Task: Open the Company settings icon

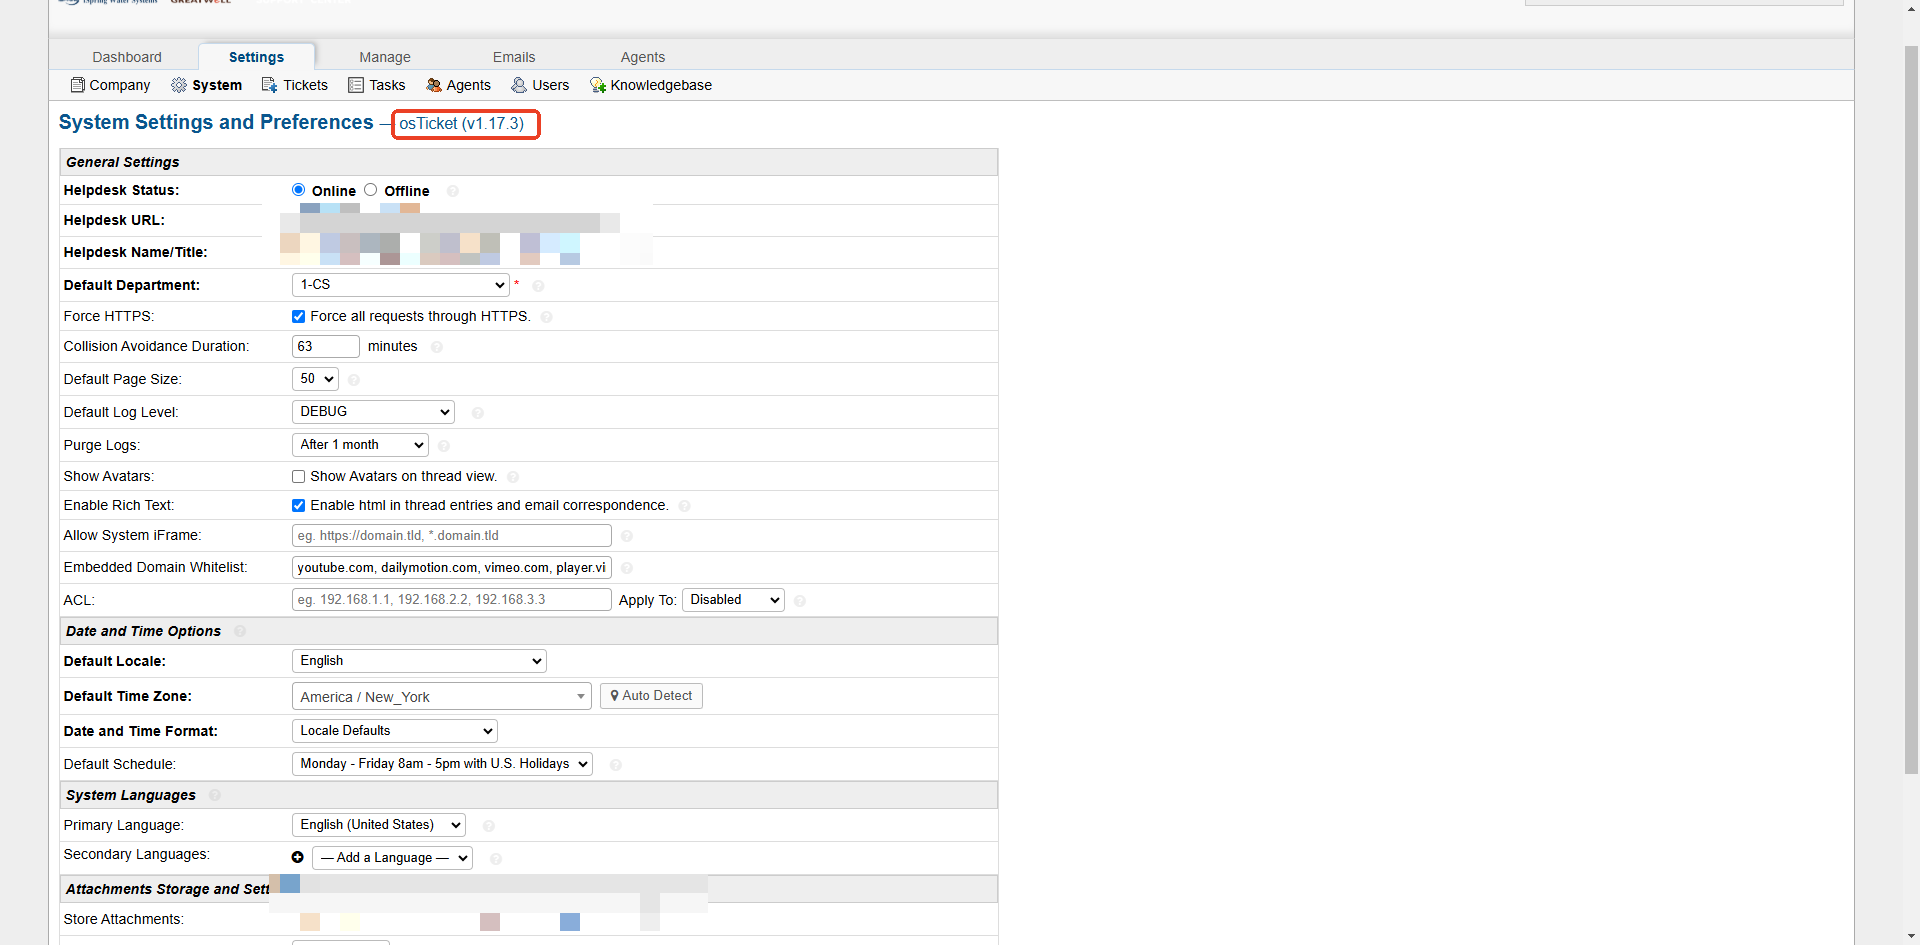Action: (77, 85)
